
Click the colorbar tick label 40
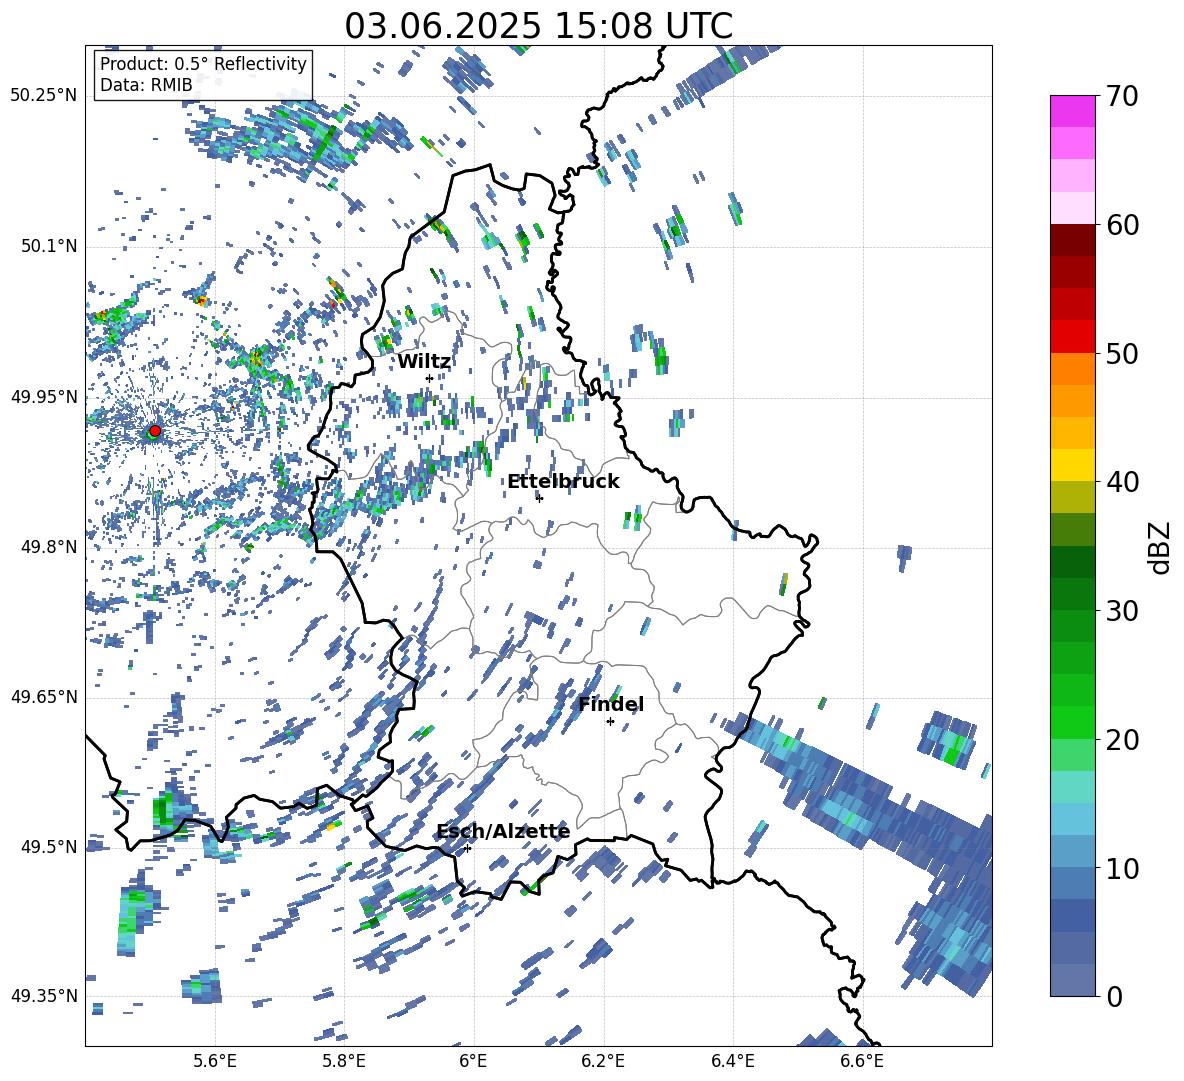click(1122, 482)
